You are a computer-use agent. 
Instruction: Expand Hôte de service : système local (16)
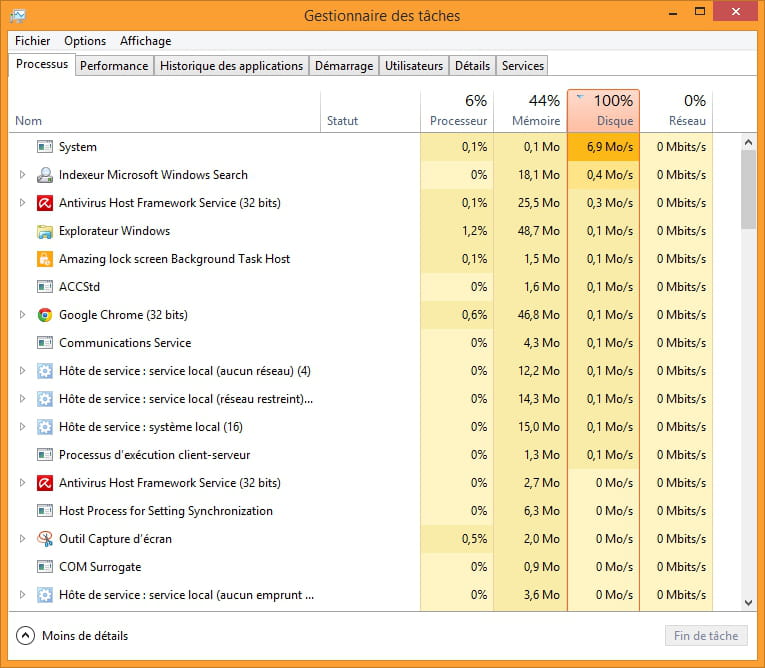pyautogui.click(x=22, y=427)
